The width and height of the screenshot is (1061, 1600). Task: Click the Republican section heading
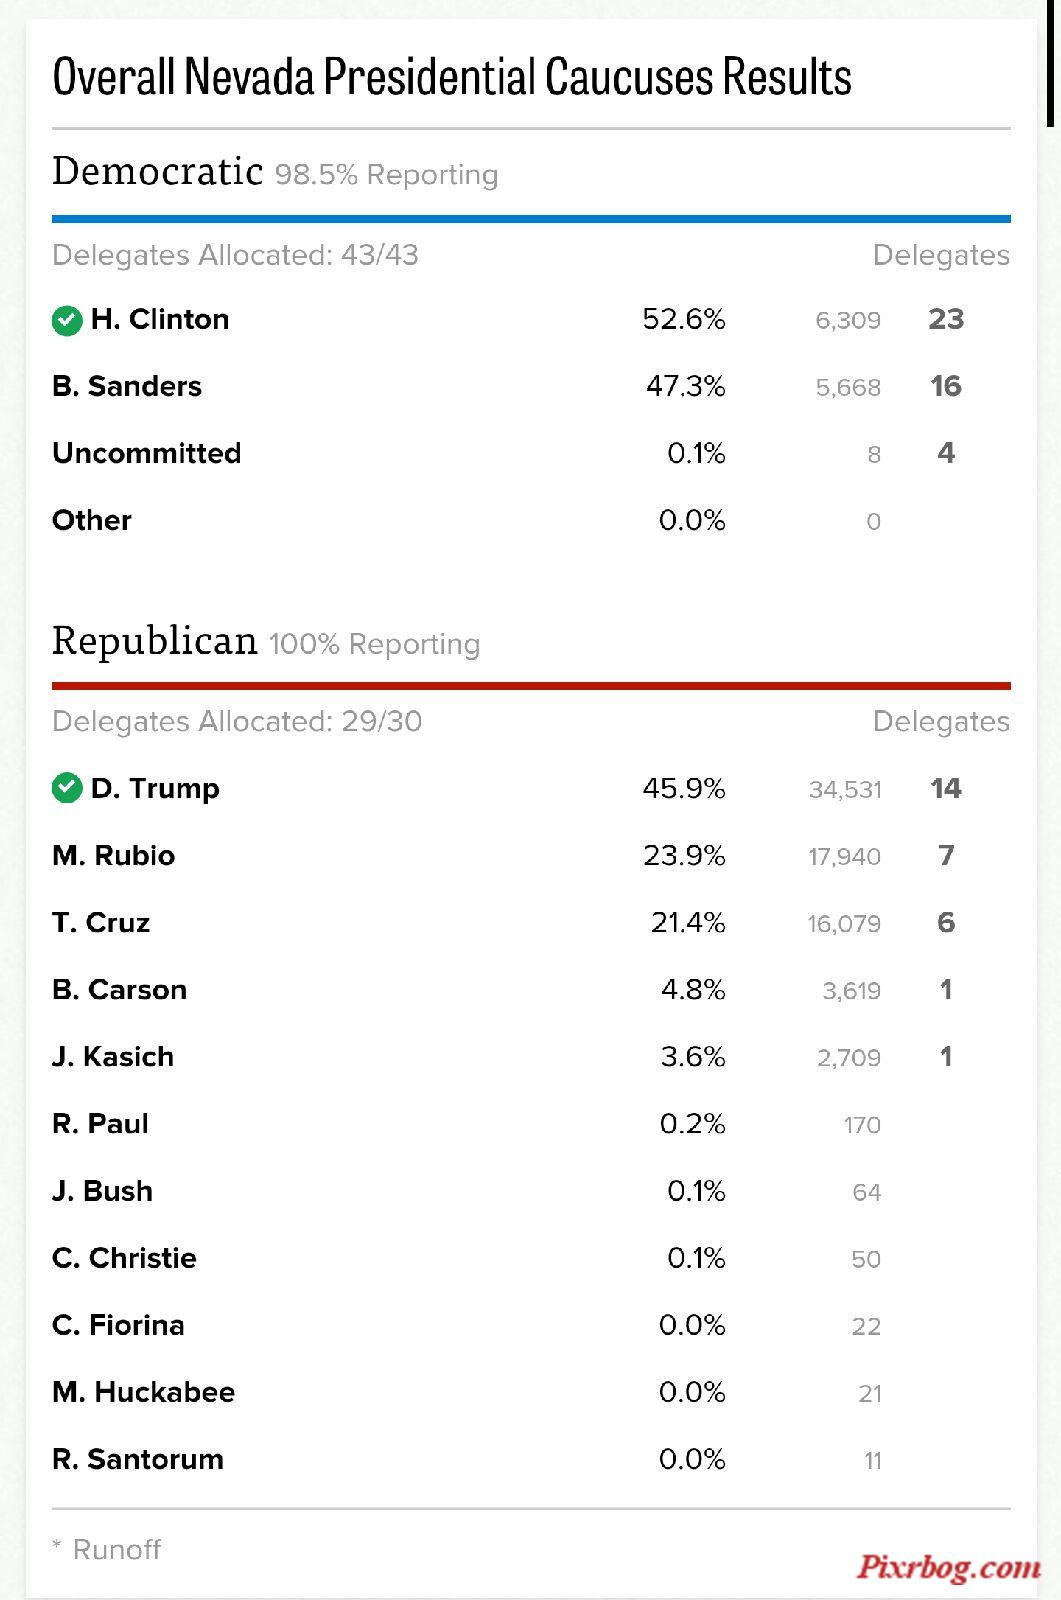tap(155, 640)
